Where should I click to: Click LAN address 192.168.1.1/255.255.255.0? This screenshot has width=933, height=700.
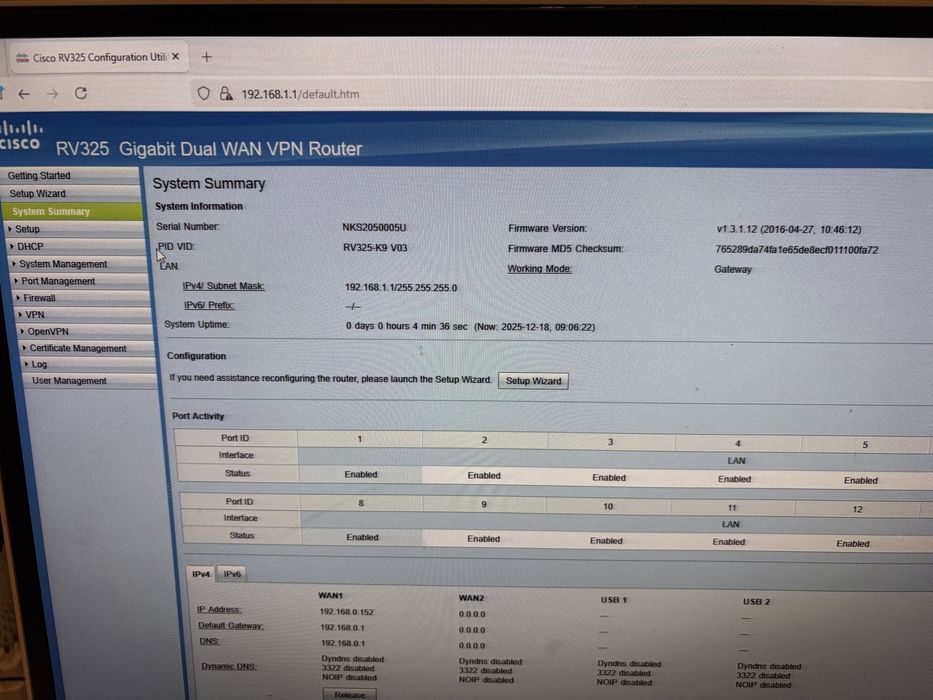(401, 288)
